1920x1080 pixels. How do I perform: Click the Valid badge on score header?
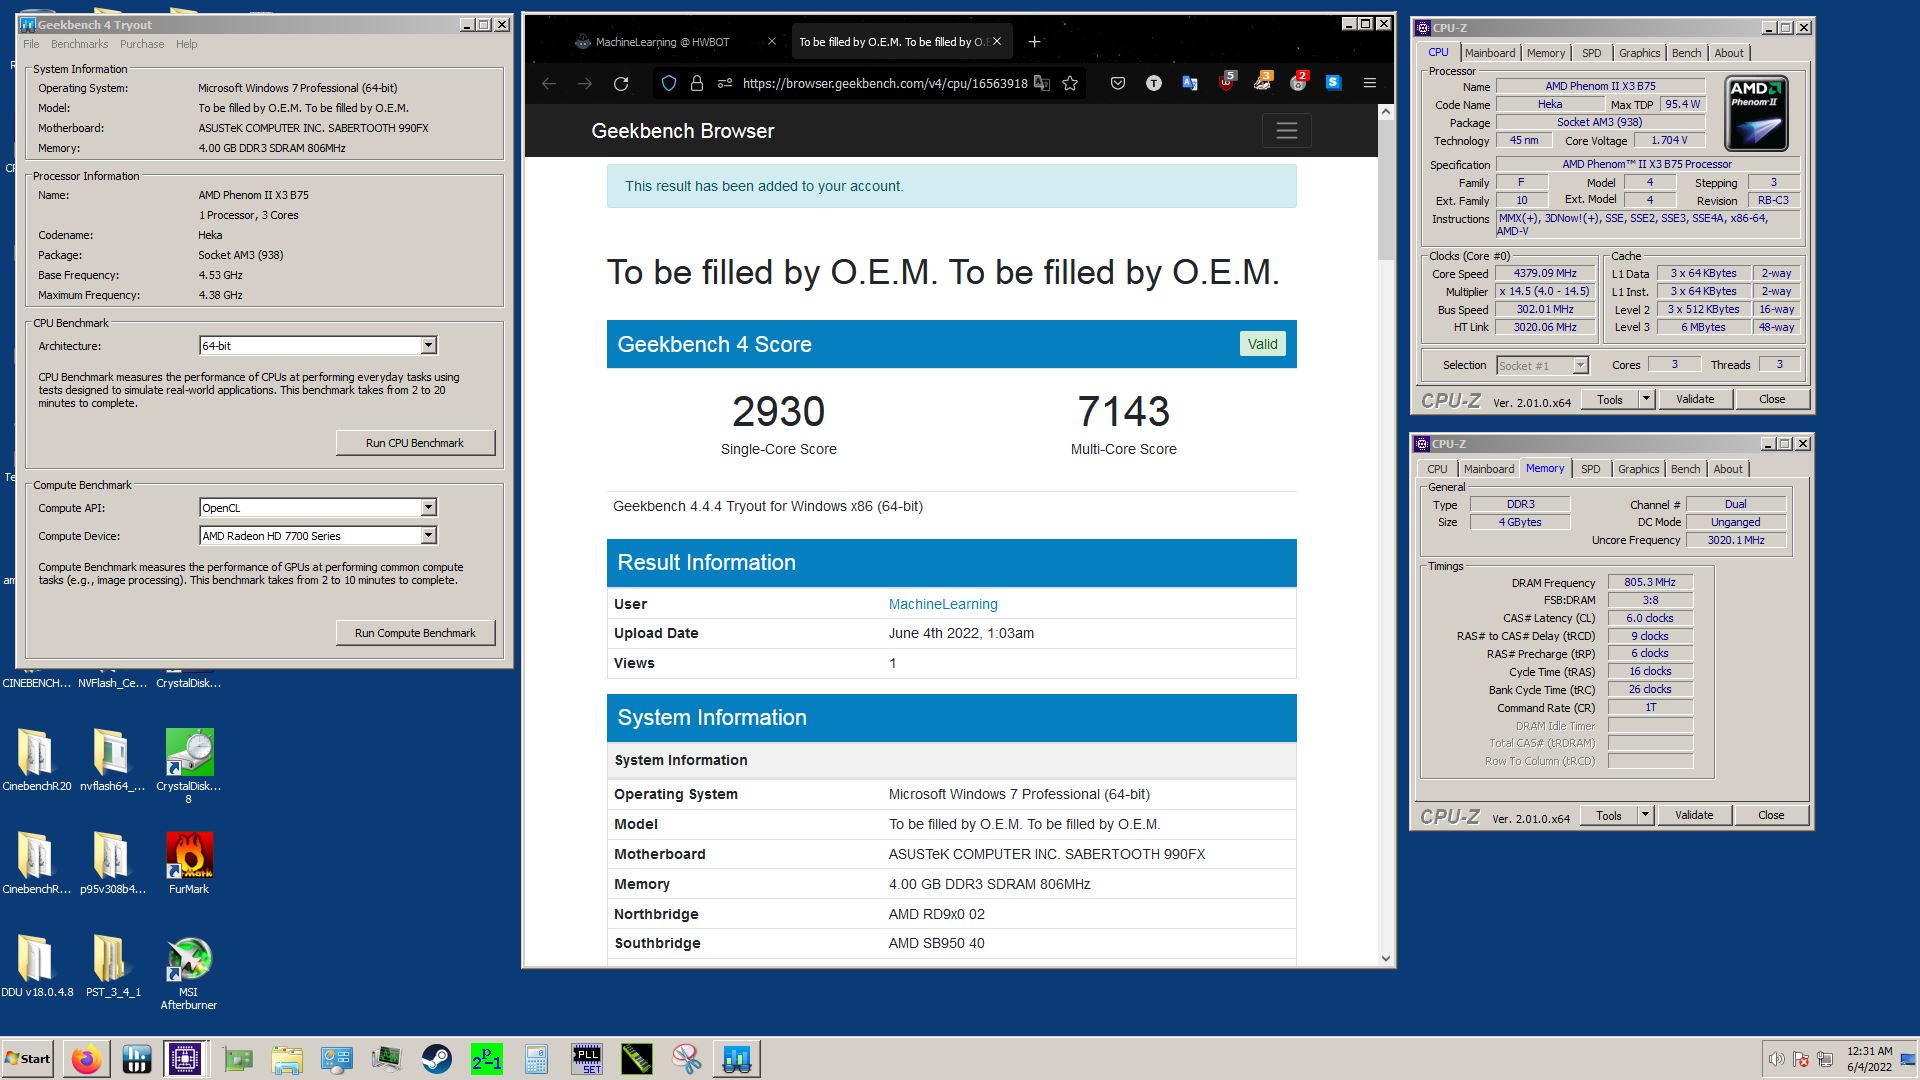(x=1262, y=344)
